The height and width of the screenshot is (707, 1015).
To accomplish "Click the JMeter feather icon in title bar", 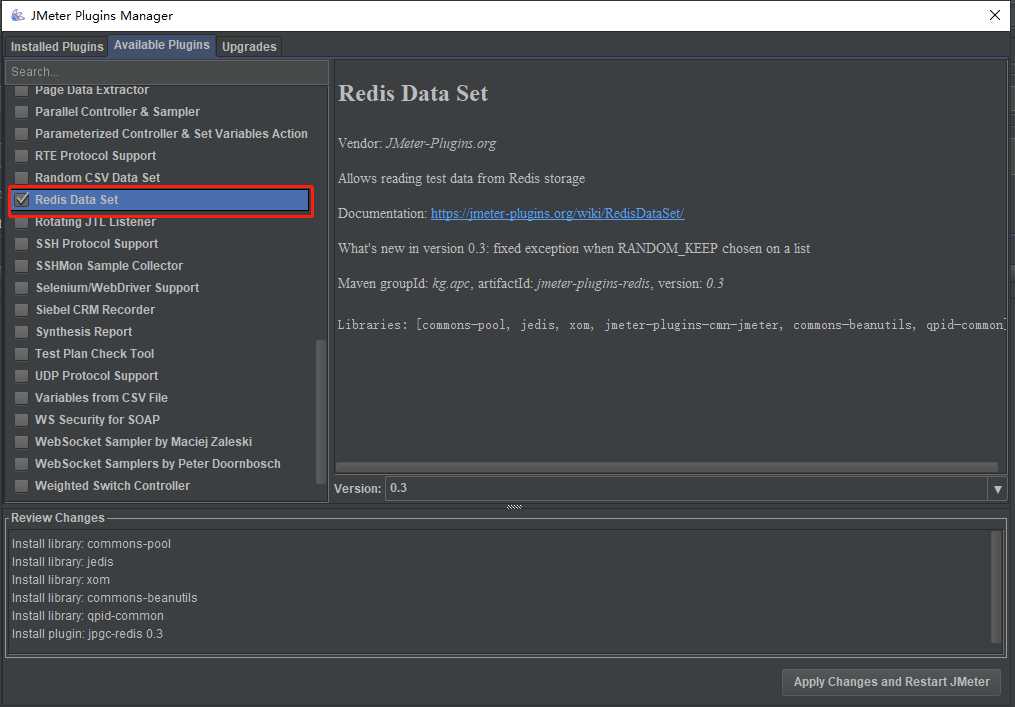I will click(17, 15).
